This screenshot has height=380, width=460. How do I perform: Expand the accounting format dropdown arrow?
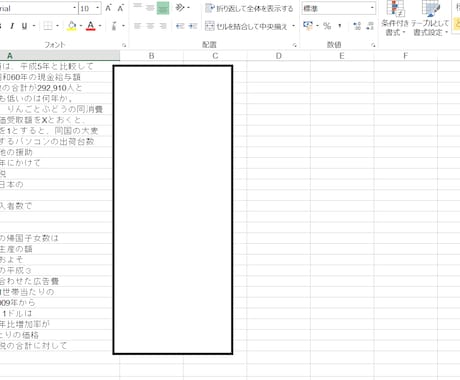[317, 26]
